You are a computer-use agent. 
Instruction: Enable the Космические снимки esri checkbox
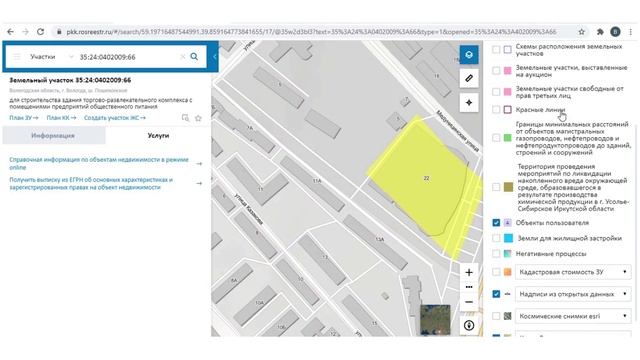pyautogui.click(x=496, y=316)
